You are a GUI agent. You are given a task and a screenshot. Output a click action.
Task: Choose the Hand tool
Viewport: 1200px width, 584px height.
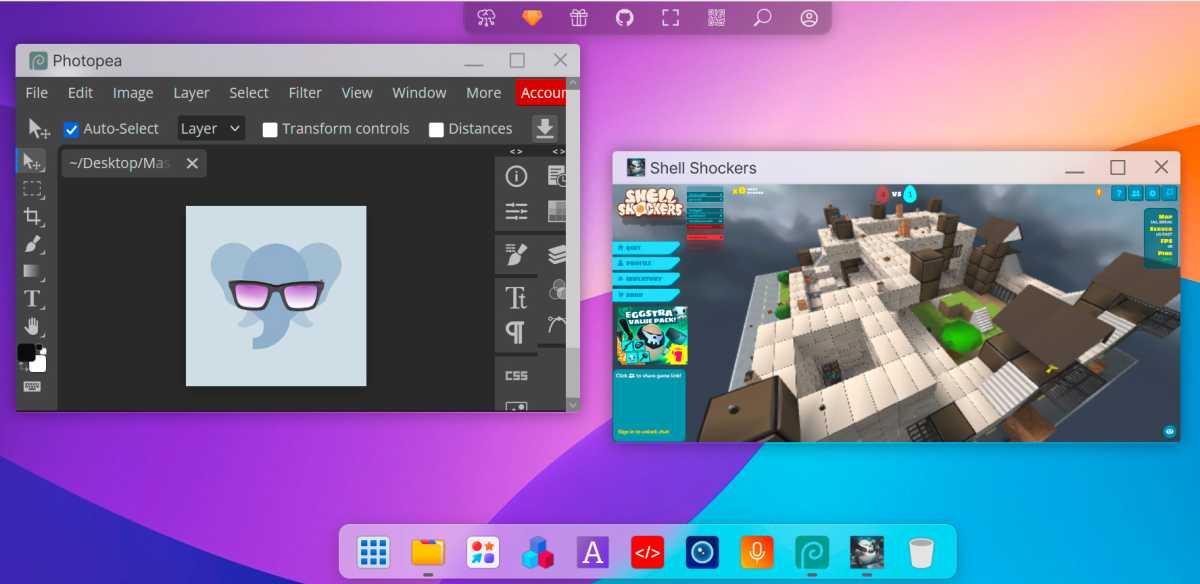[x=33, y=326]
